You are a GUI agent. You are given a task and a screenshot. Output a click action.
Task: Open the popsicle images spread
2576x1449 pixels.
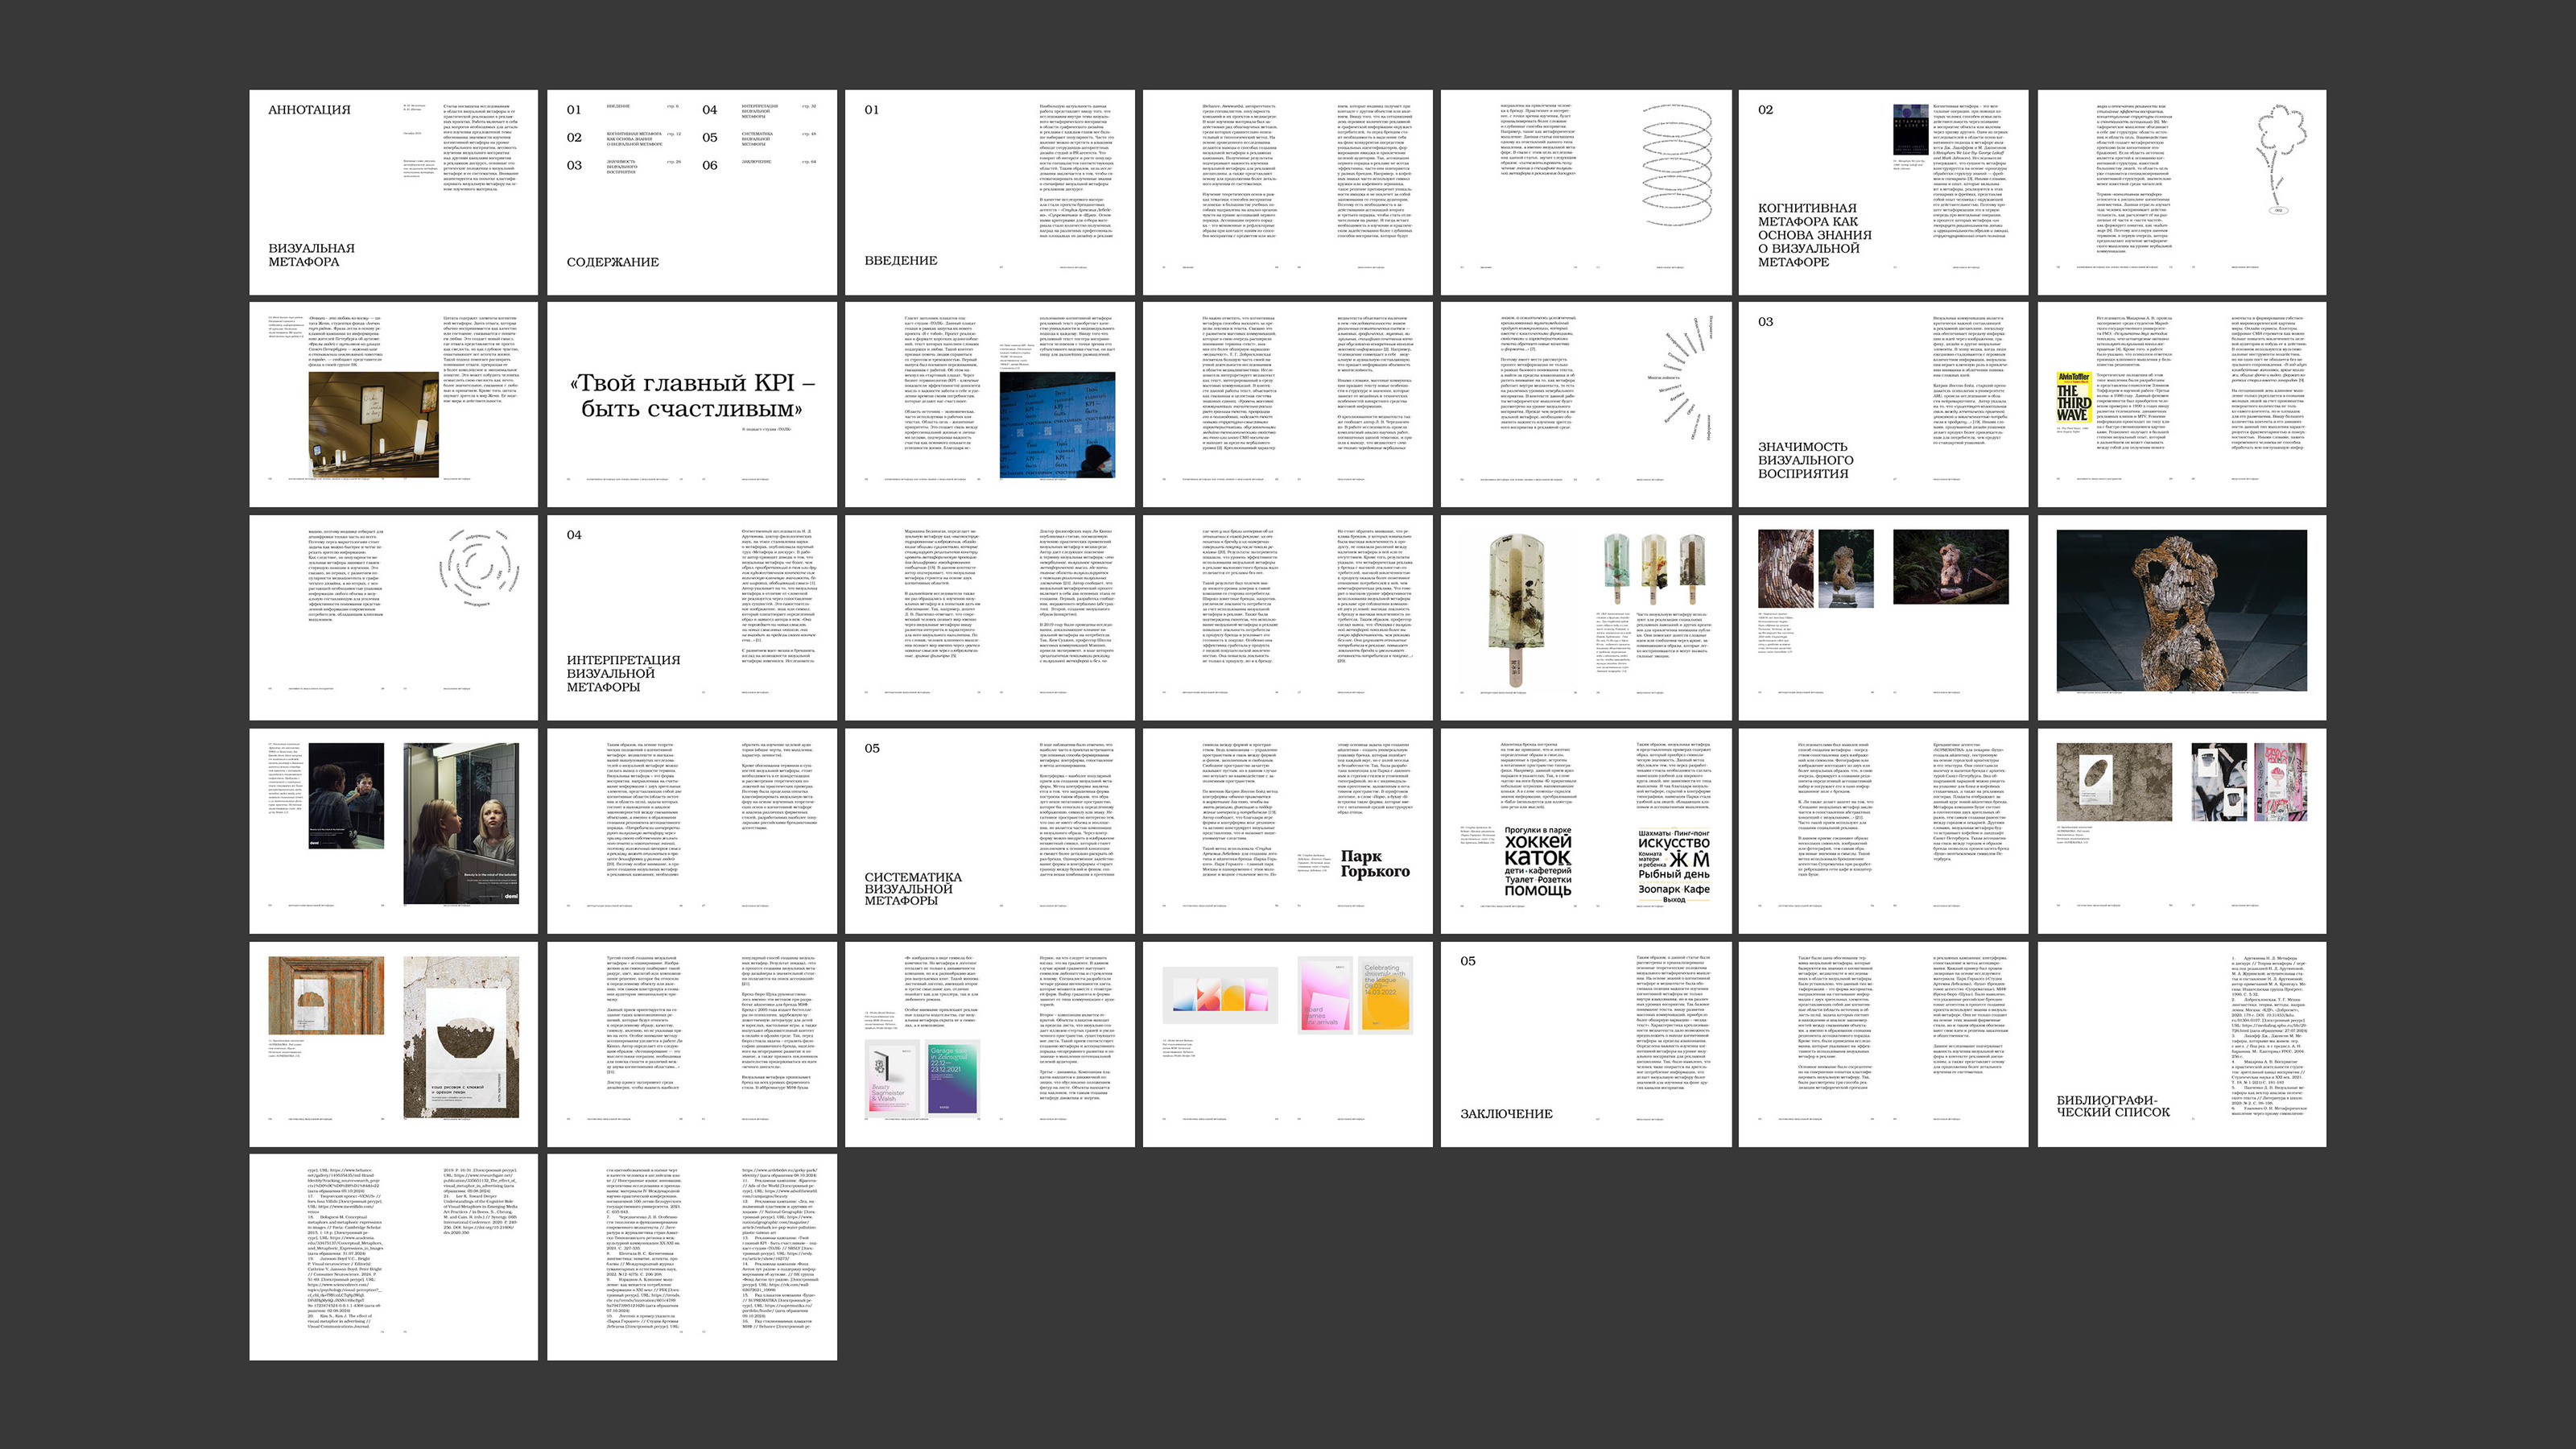[1585, 617]
